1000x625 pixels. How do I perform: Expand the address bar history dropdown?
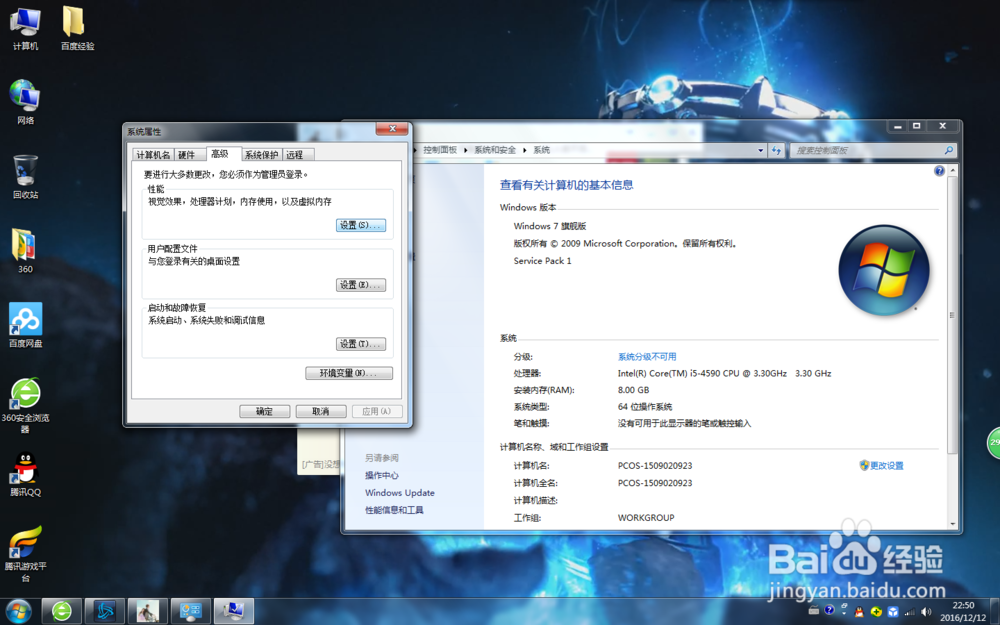pos(761,151)
